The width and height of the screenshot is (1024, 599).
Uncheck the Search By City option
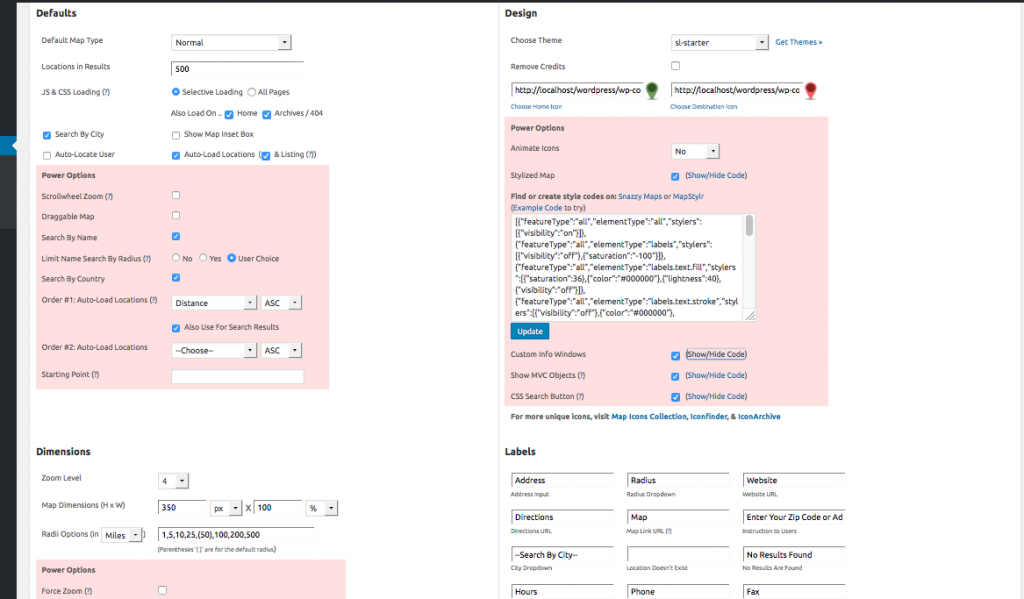tap(47, 134)
